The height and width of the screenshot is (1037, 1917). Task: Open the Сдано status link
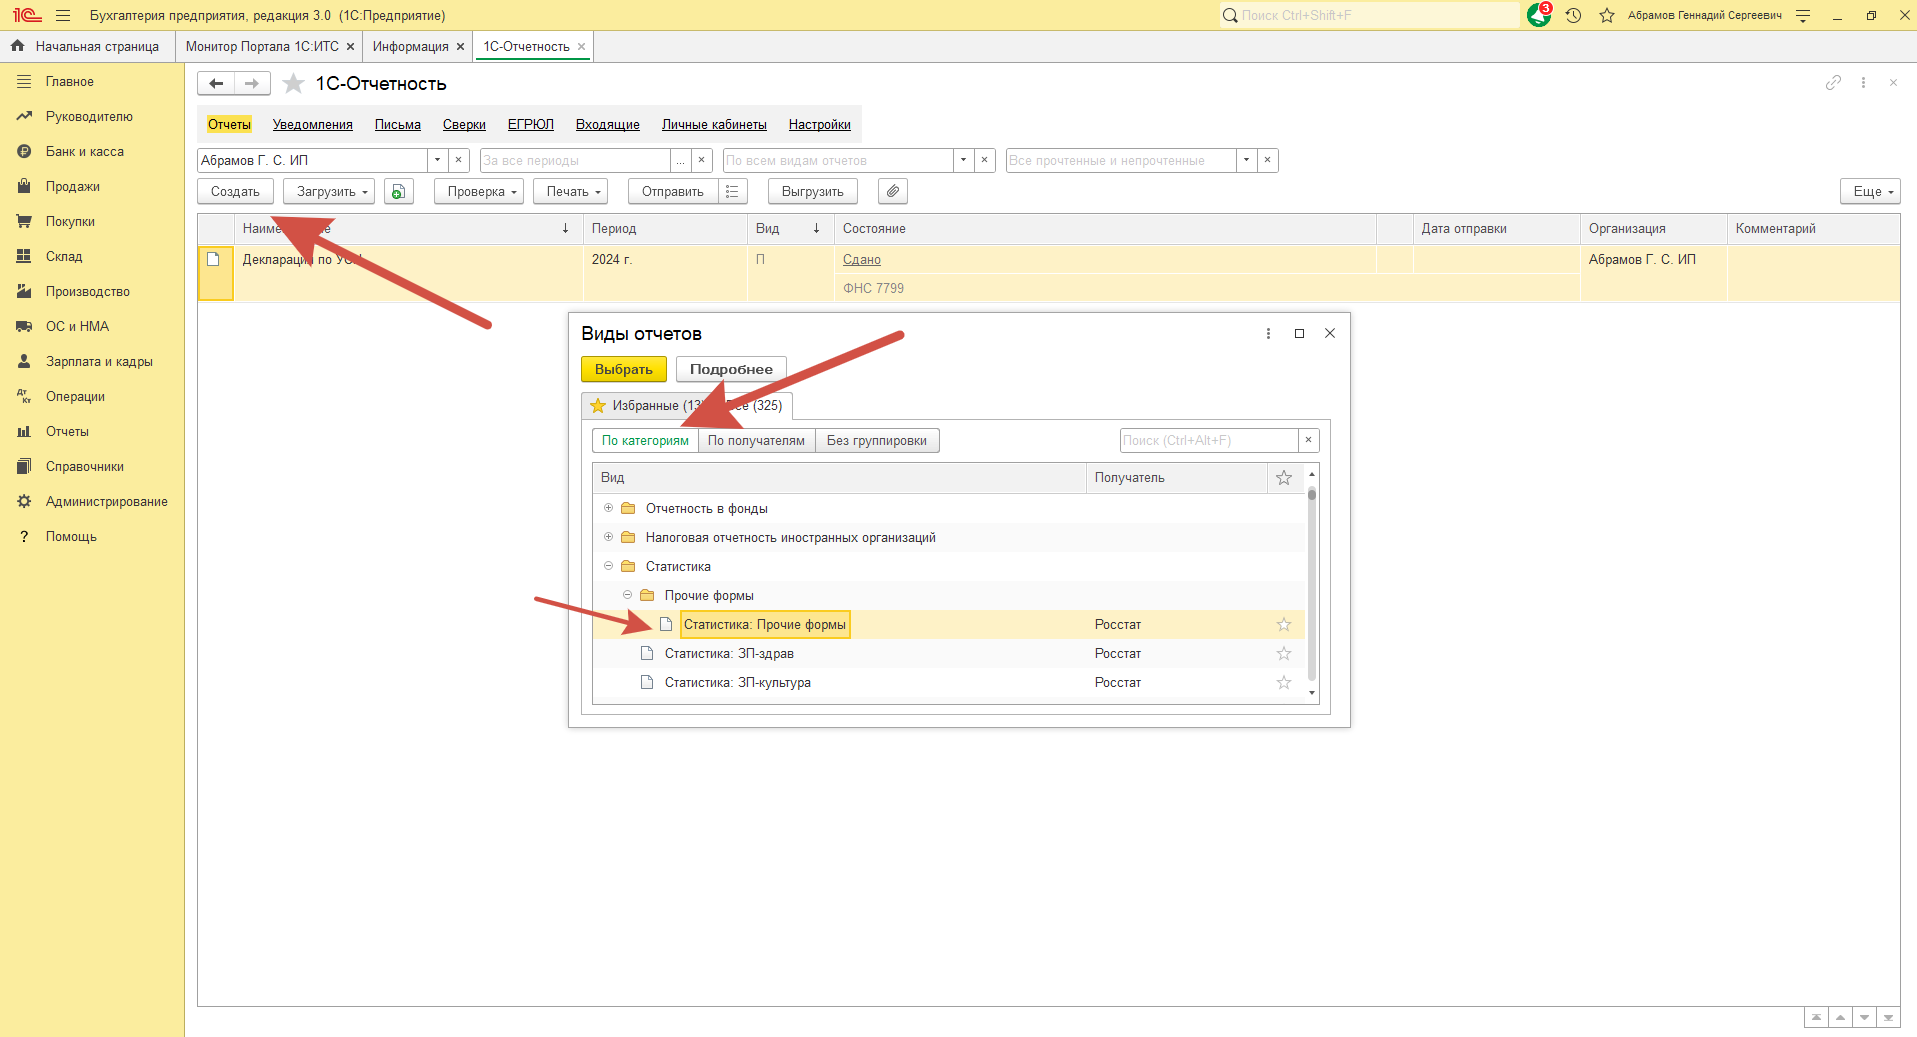point(861,260)
